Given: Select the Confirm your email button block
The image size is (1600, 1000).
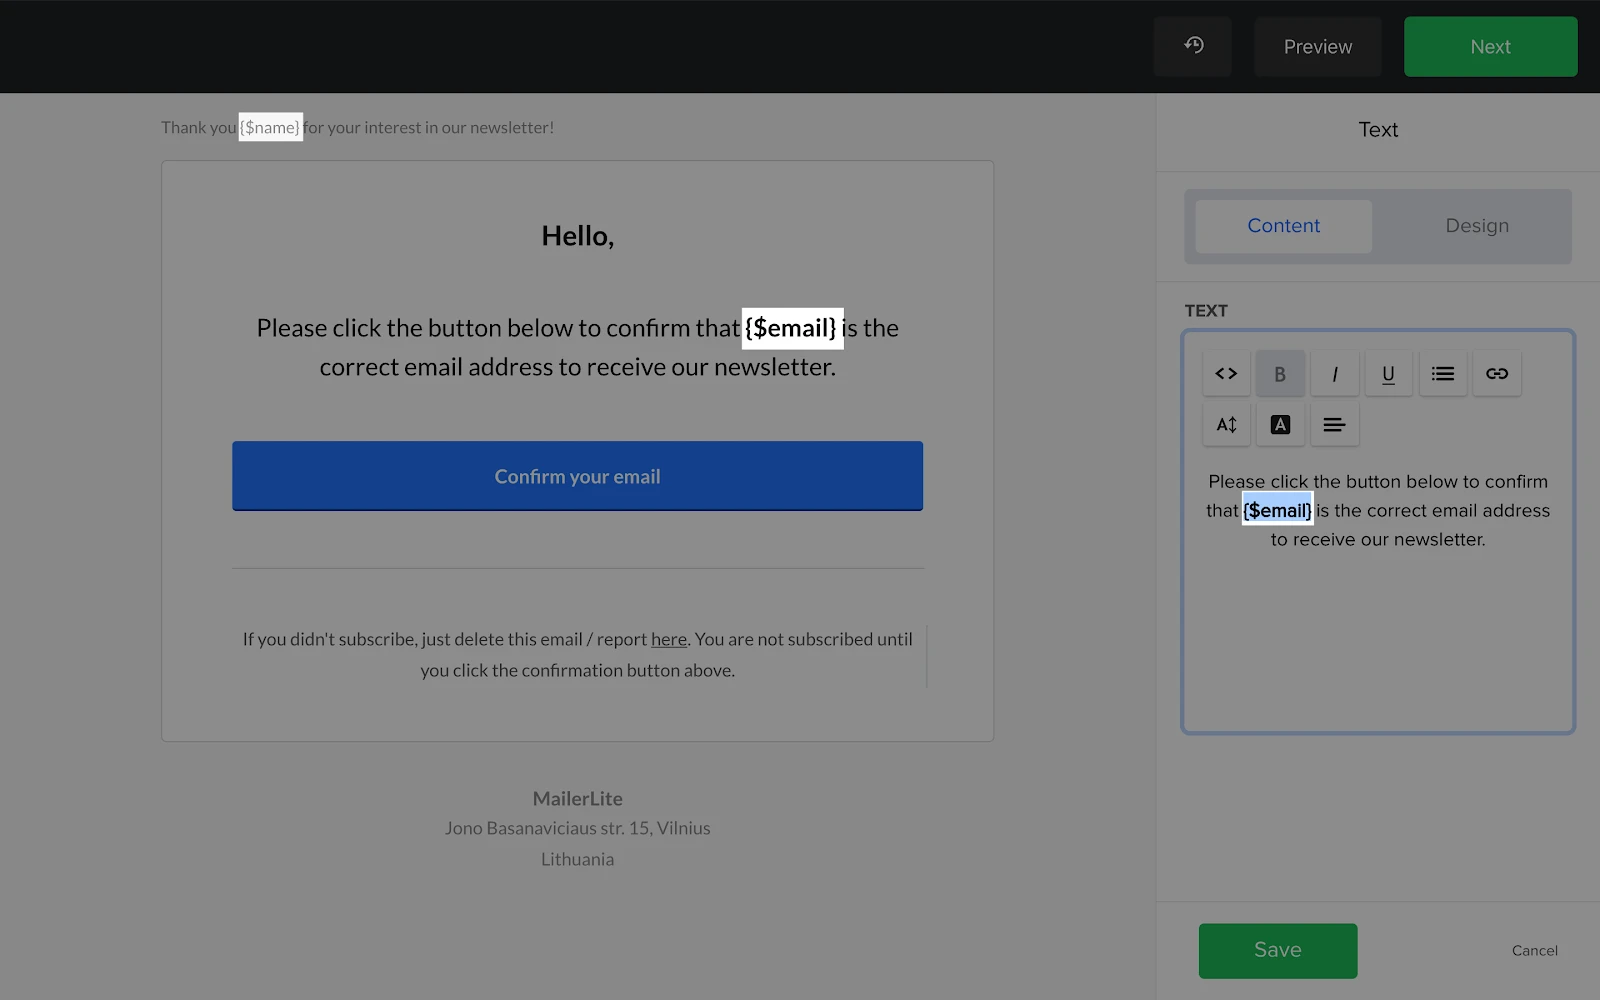Looking at the screenshot, I should tap(577, 476).
